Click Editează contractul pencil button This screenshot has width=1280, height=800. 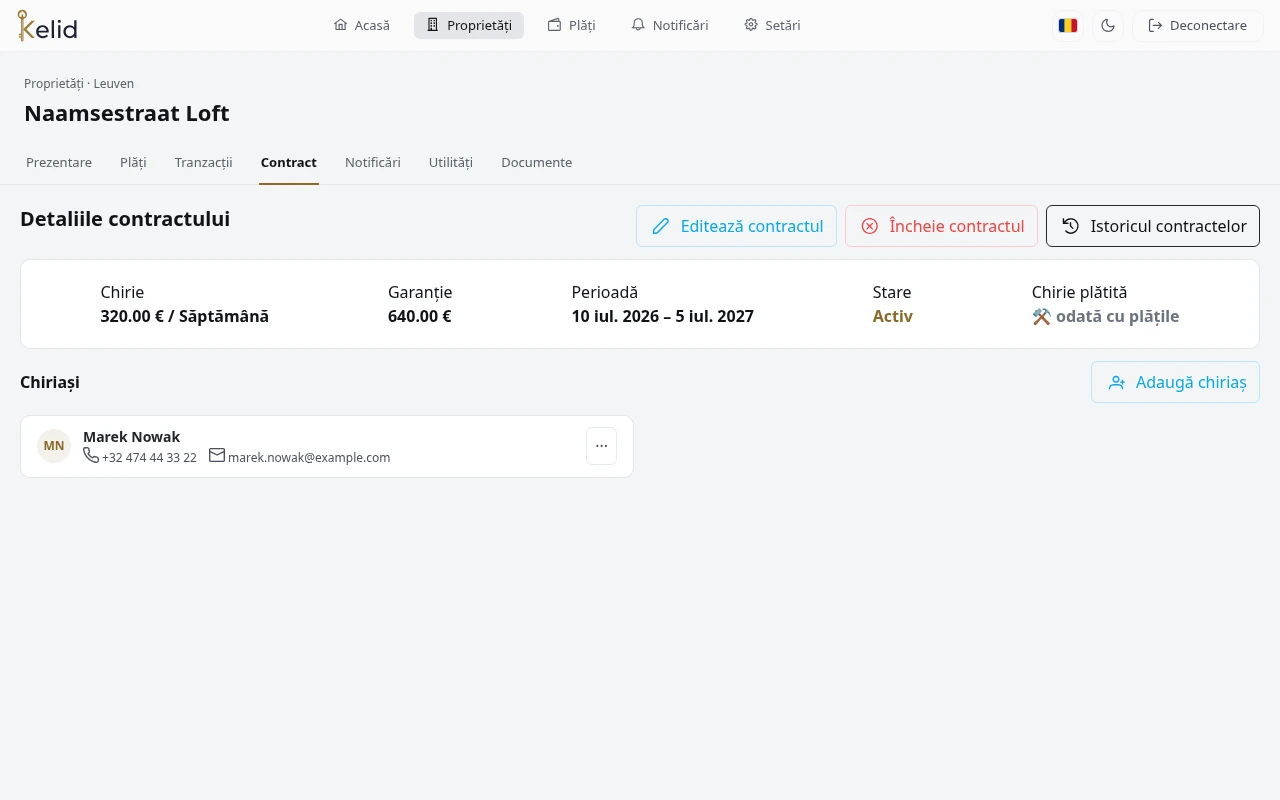pyautogui.click(x=736, y=226)
